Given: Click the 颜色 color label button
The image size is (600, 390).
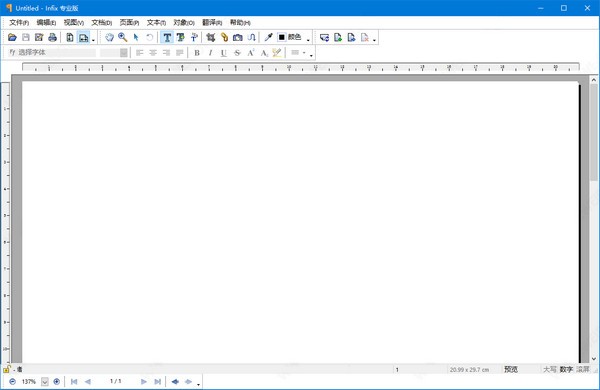Looking at the screenshot, I should click(x=294, y=37).
